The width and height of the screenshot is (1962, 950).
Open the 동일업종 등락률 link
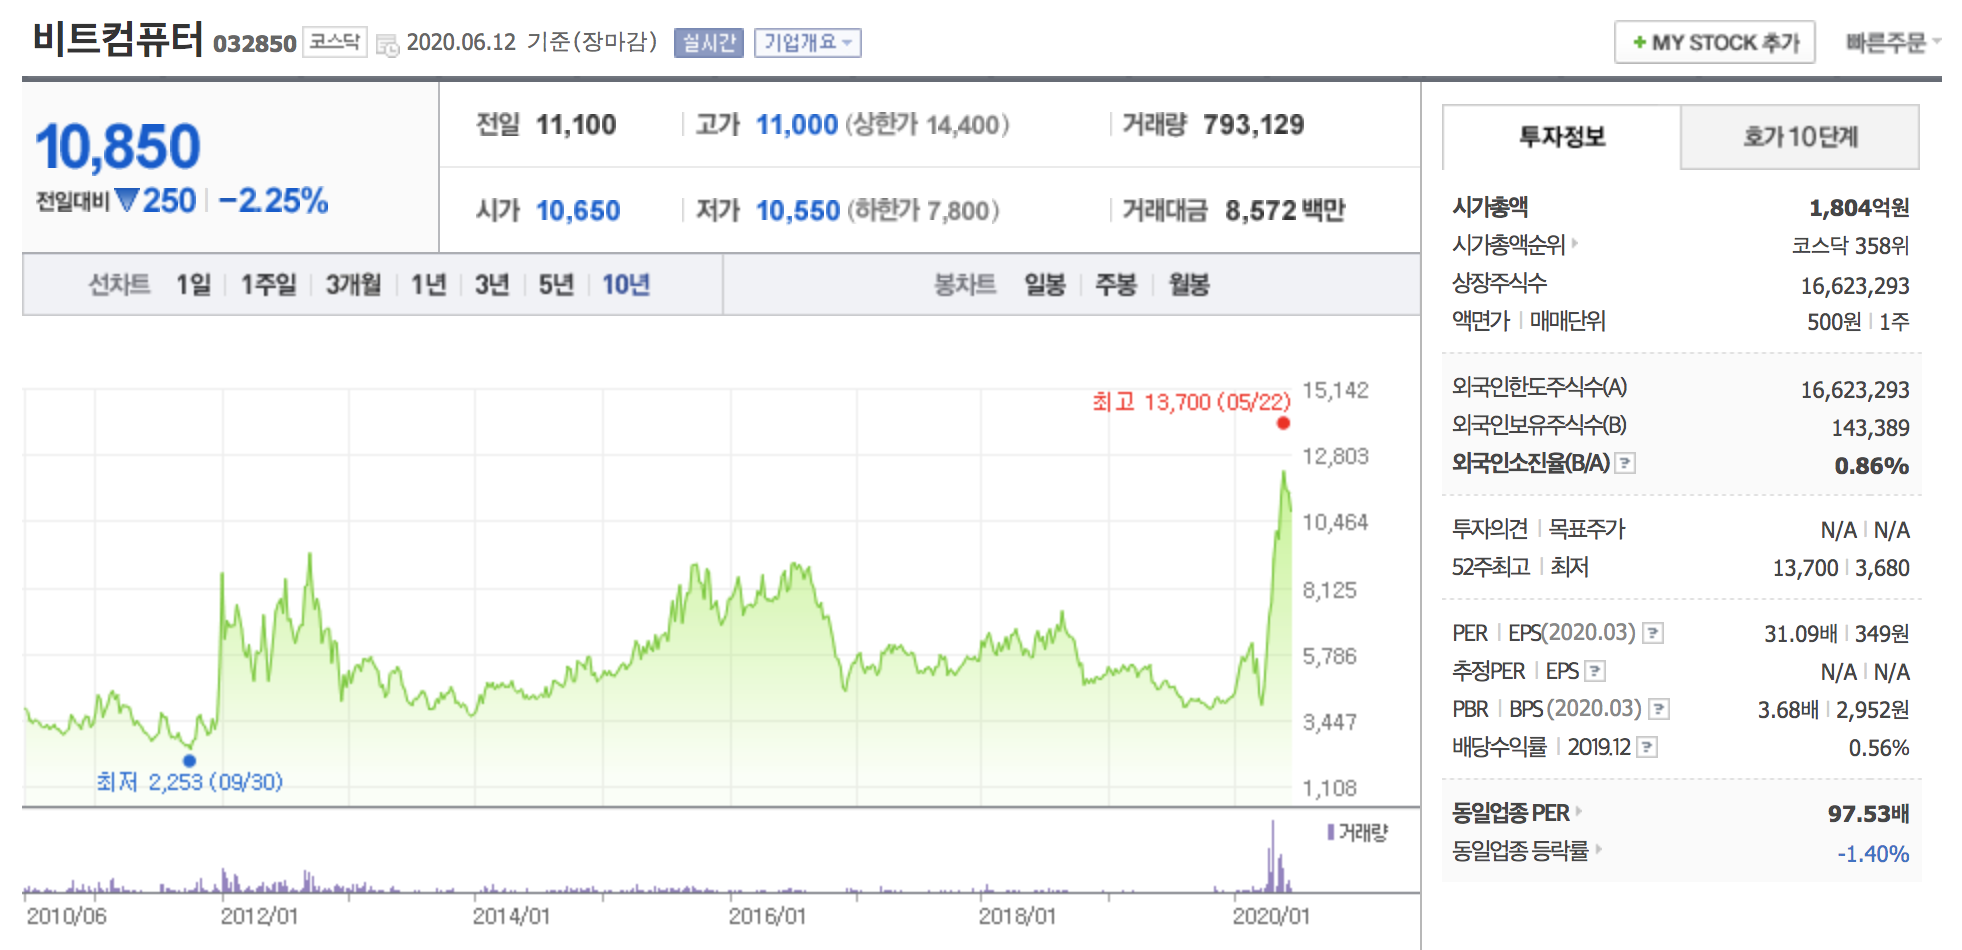click(x=1520, y=851)
